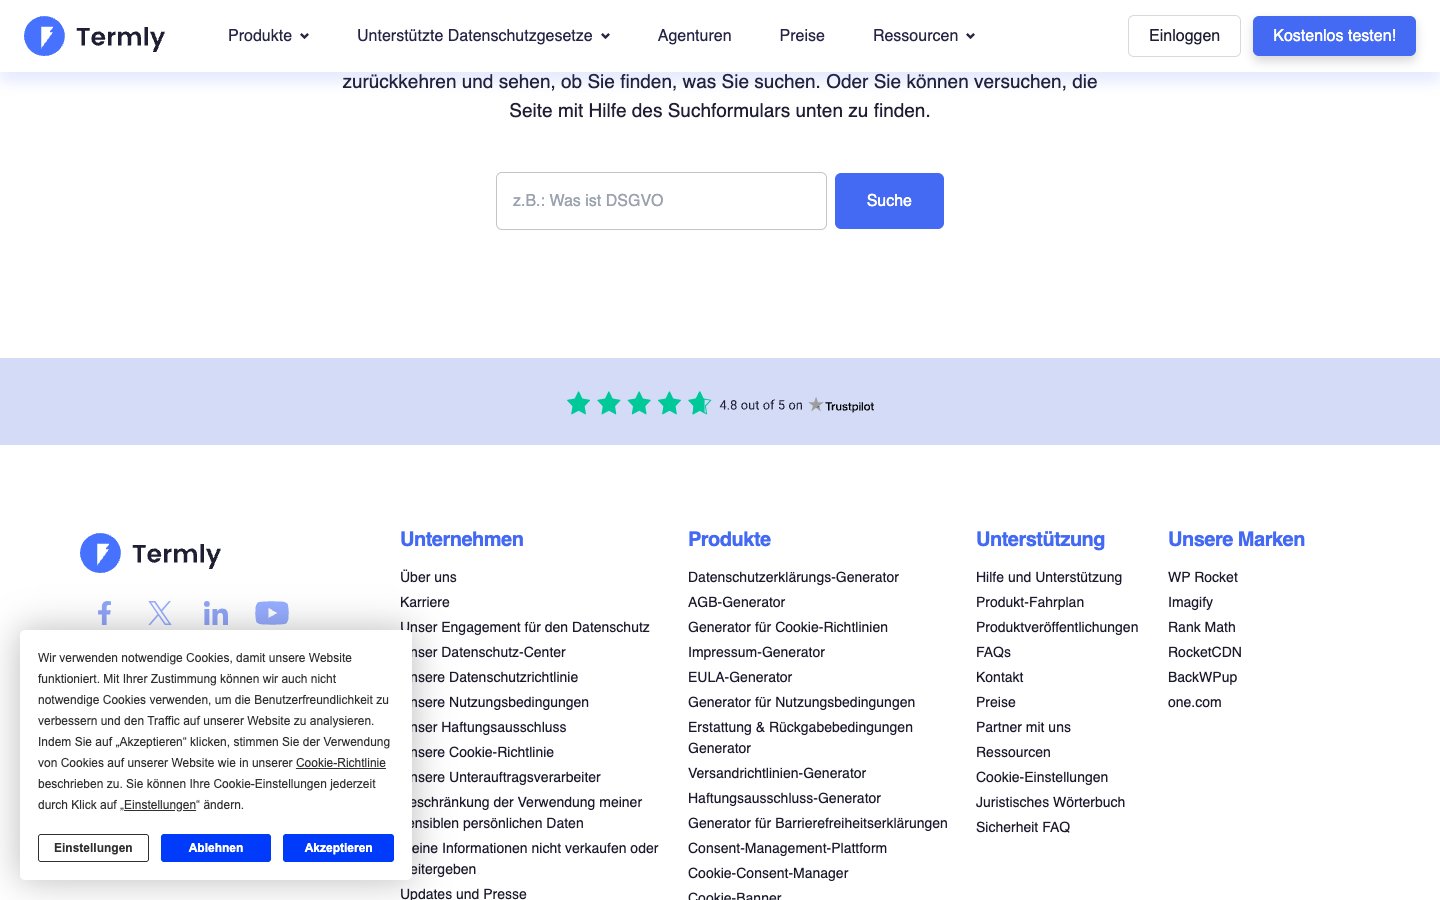Image resolution: width=1440 pixels, height=900 pixels.
Task: Expand the Produkte dropdown menu
Action: coord(268,36)
